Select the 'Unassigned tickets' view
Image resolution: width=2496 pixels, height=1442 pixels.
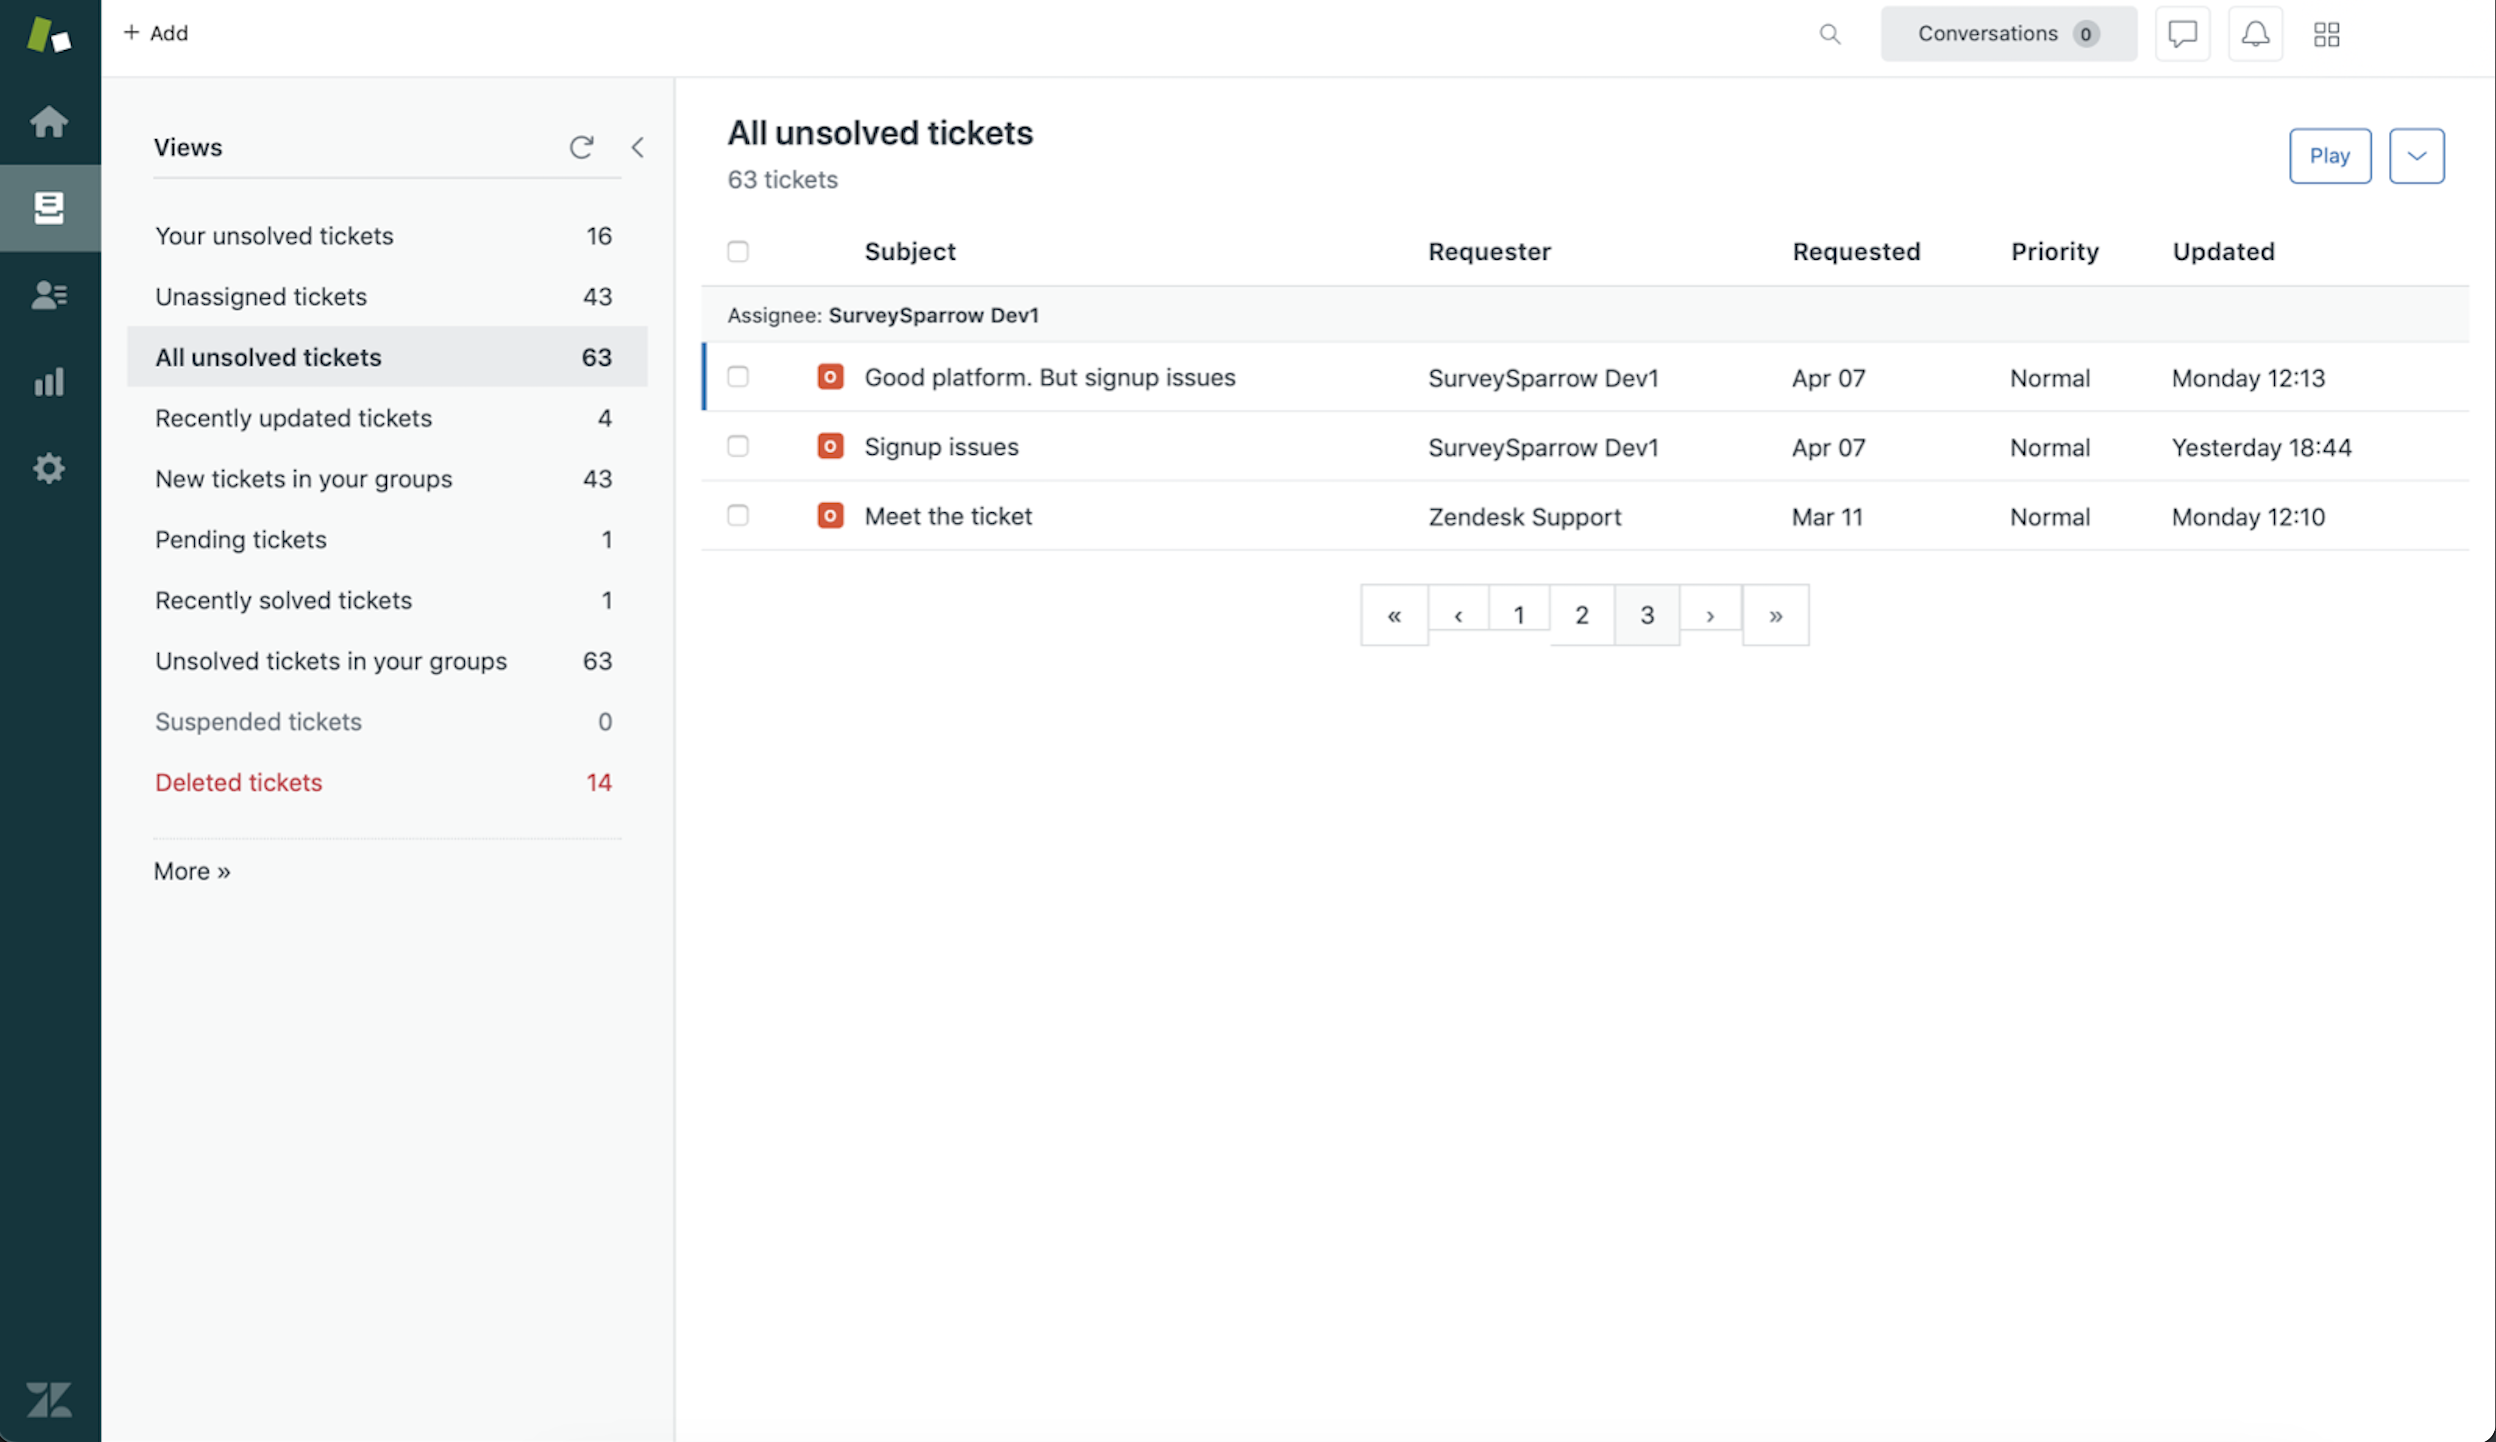pos(261,297)
